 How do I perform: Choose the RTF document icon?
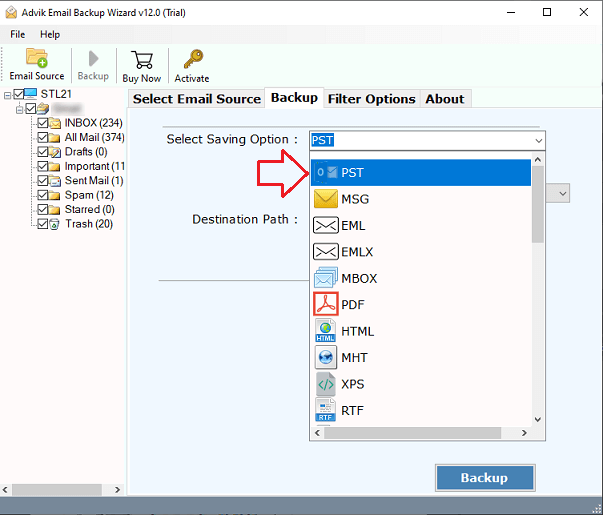pyautogui.click(x=325, y=410)
